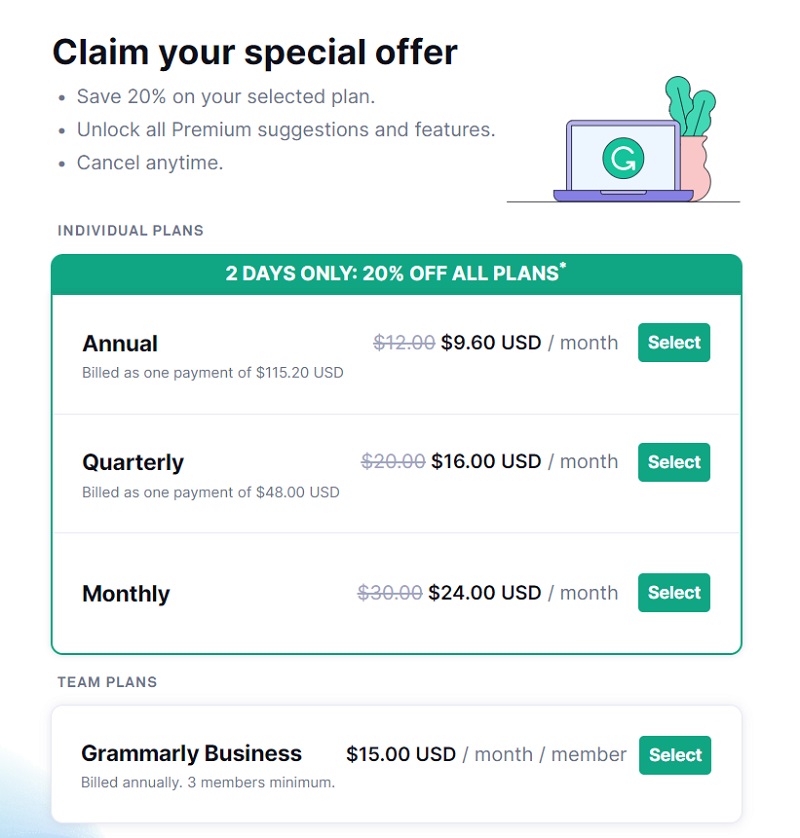This screenshot has height=838, width=800.
Task: Click the Claim your special offer heading
Action: (x=255, y=52)
